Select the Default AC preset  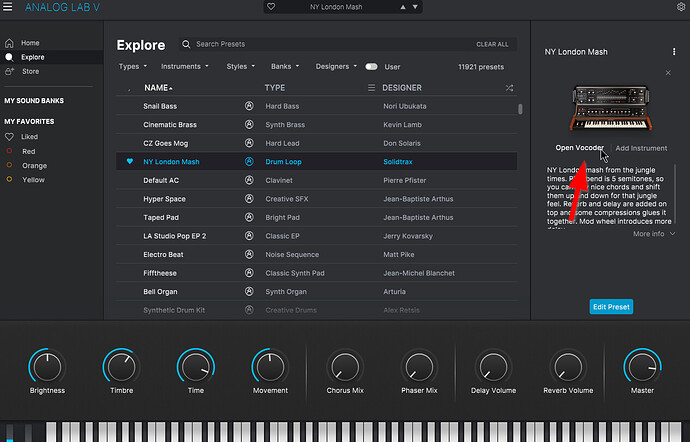pyautogui.click(x=316, y=180)
